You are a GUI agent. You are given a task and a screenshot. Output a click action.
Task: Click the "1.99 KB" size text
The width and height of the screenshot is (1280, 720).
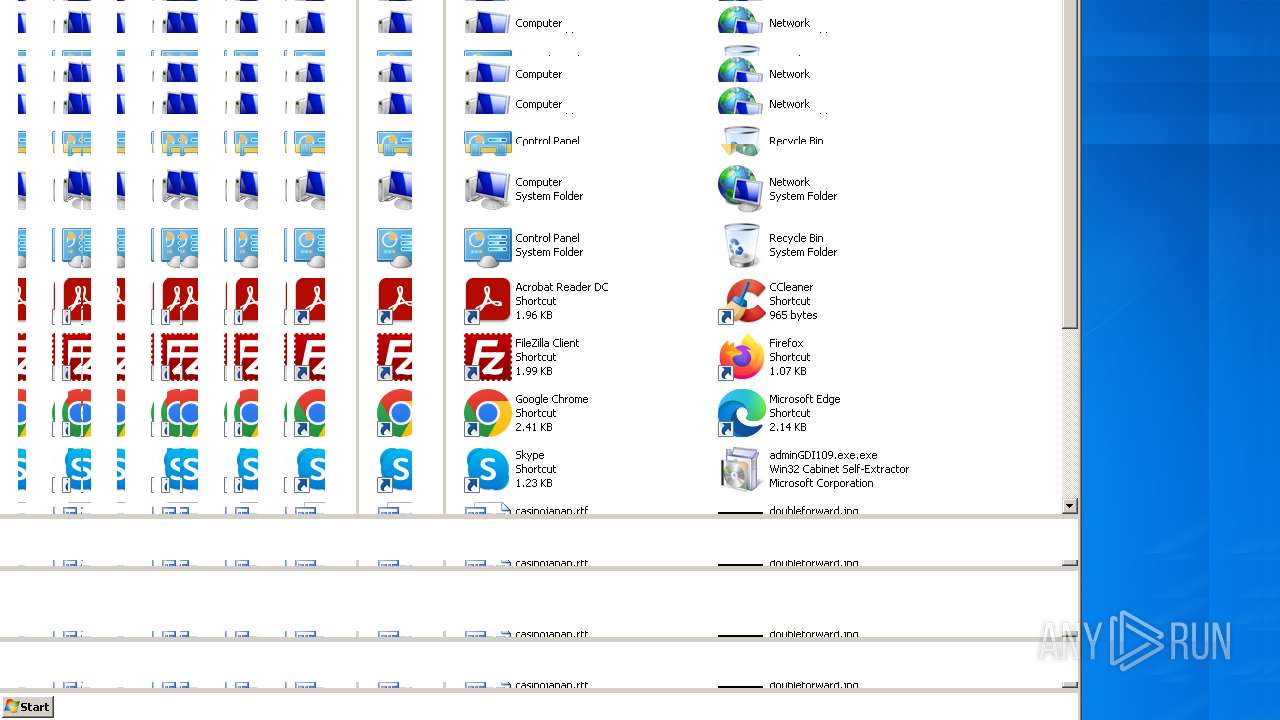click(534, 371)
